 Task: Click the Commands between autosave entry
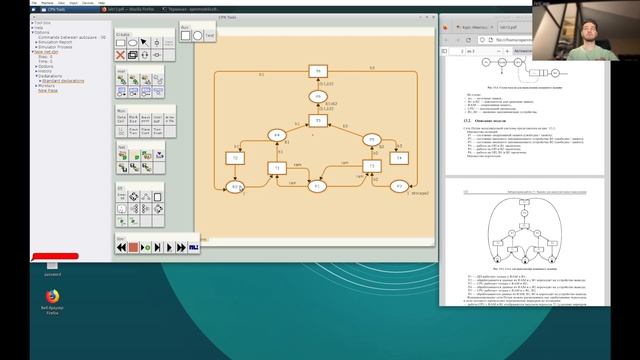[72, 37]
